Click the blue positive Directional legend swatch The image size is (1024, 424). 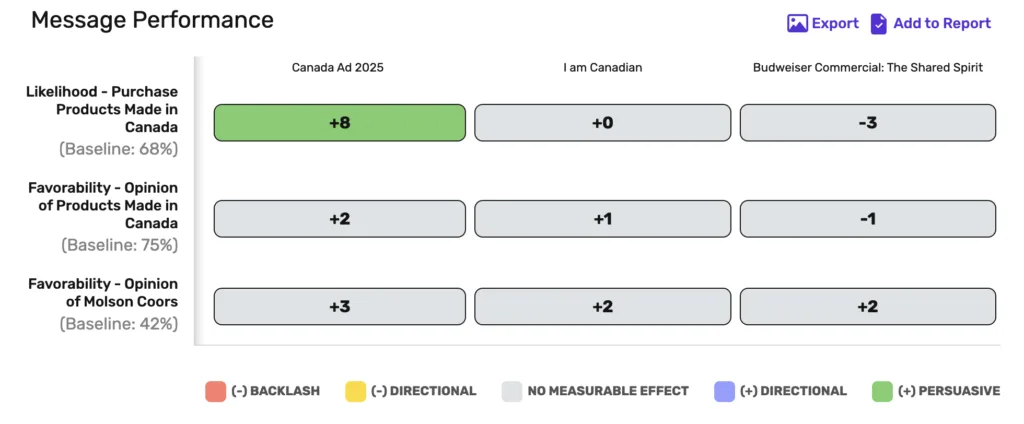point(724,391)
